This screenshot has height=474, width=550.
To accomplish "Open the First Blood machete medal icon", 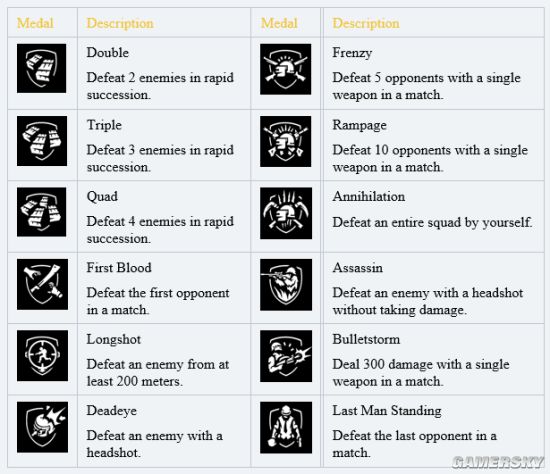I will (42, 284).
